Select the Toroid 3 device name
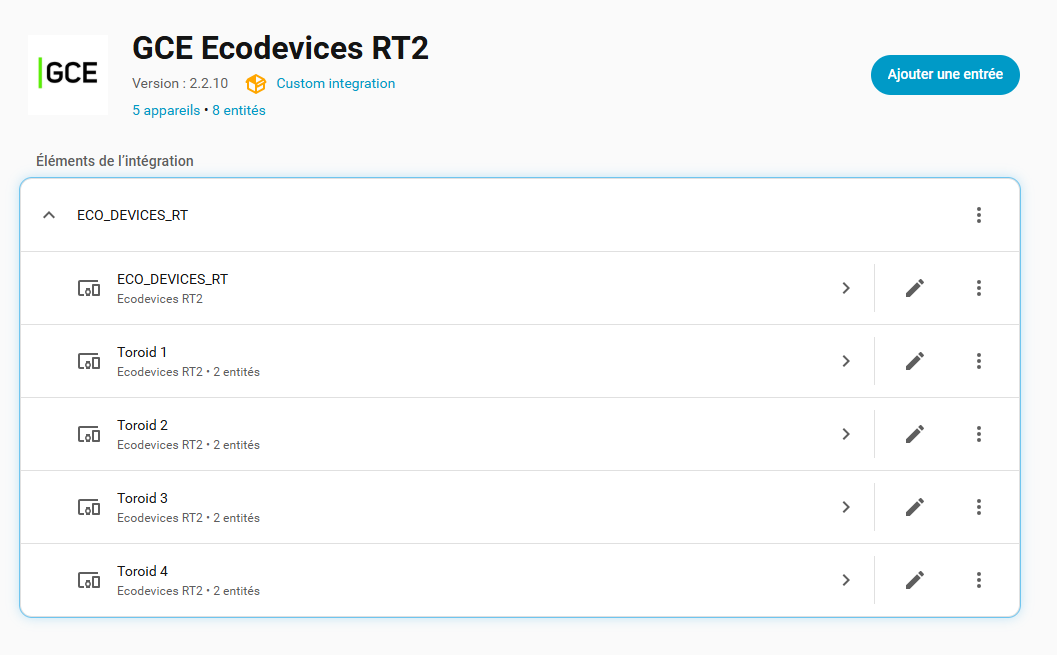Image resolution: width=1057 pixels, height=655 pixels. pos(142,498)
